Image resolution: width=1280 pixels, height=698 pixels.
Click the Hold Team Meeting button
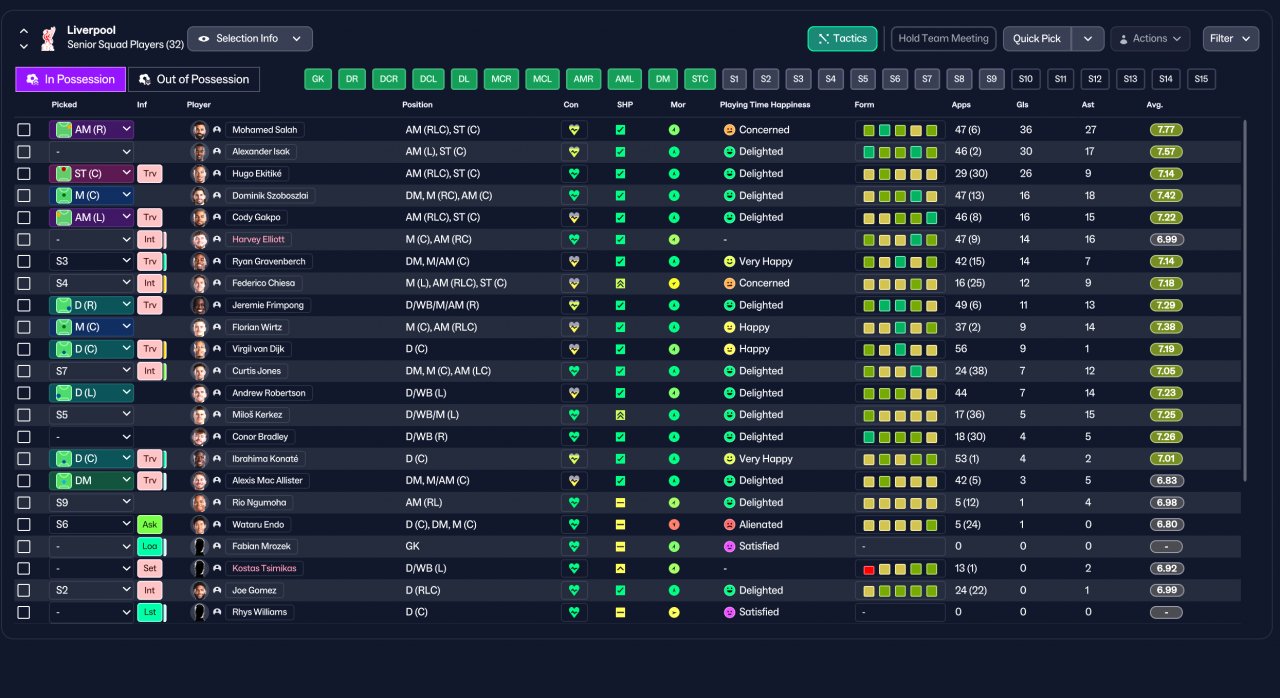pos(943,39)
